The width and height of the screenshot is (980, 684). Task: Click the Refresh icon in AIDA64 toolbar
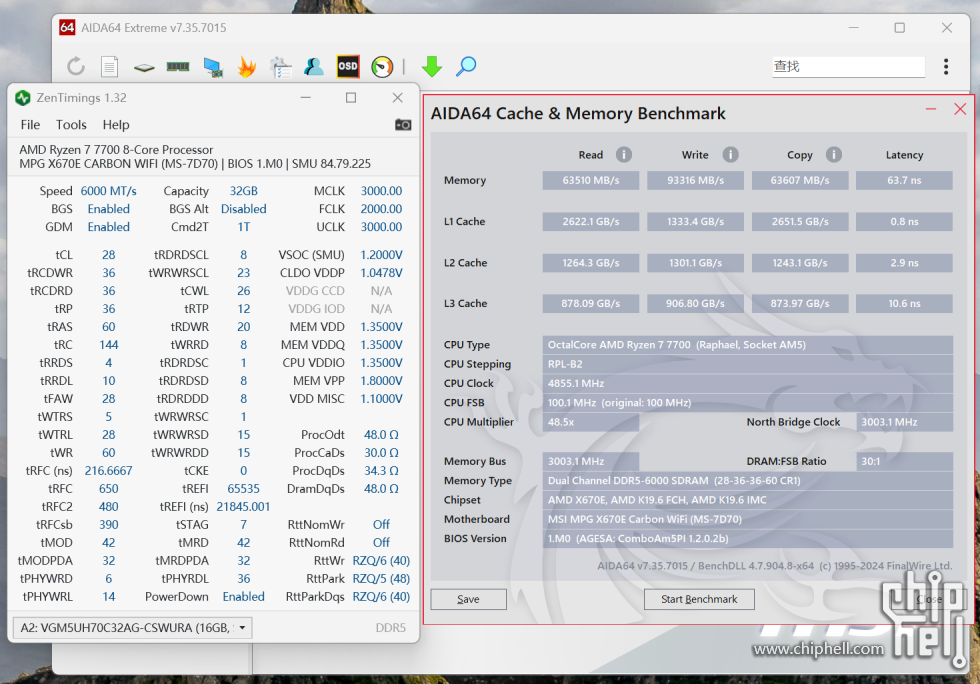(x=76, y=66)
